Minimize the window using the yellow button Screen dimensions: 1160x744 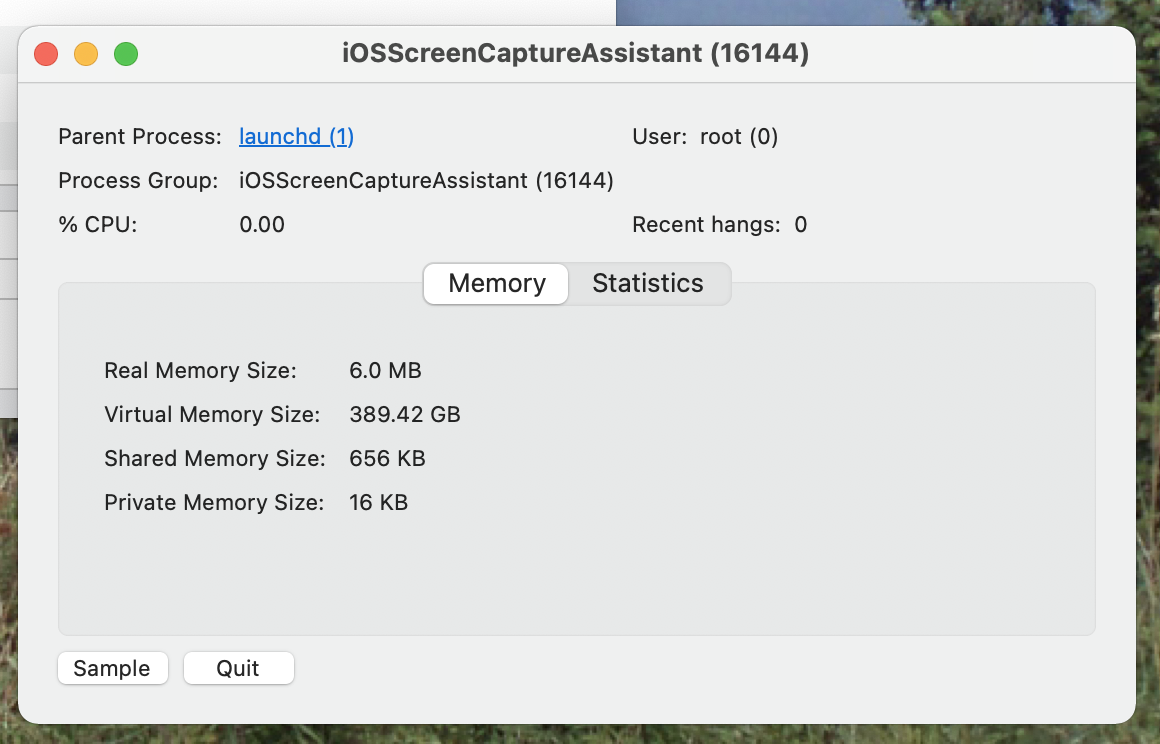point(86,54)
